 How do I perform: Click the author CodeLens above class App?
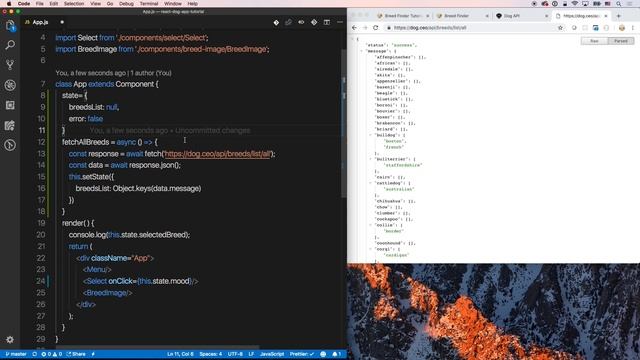point(113,73)
